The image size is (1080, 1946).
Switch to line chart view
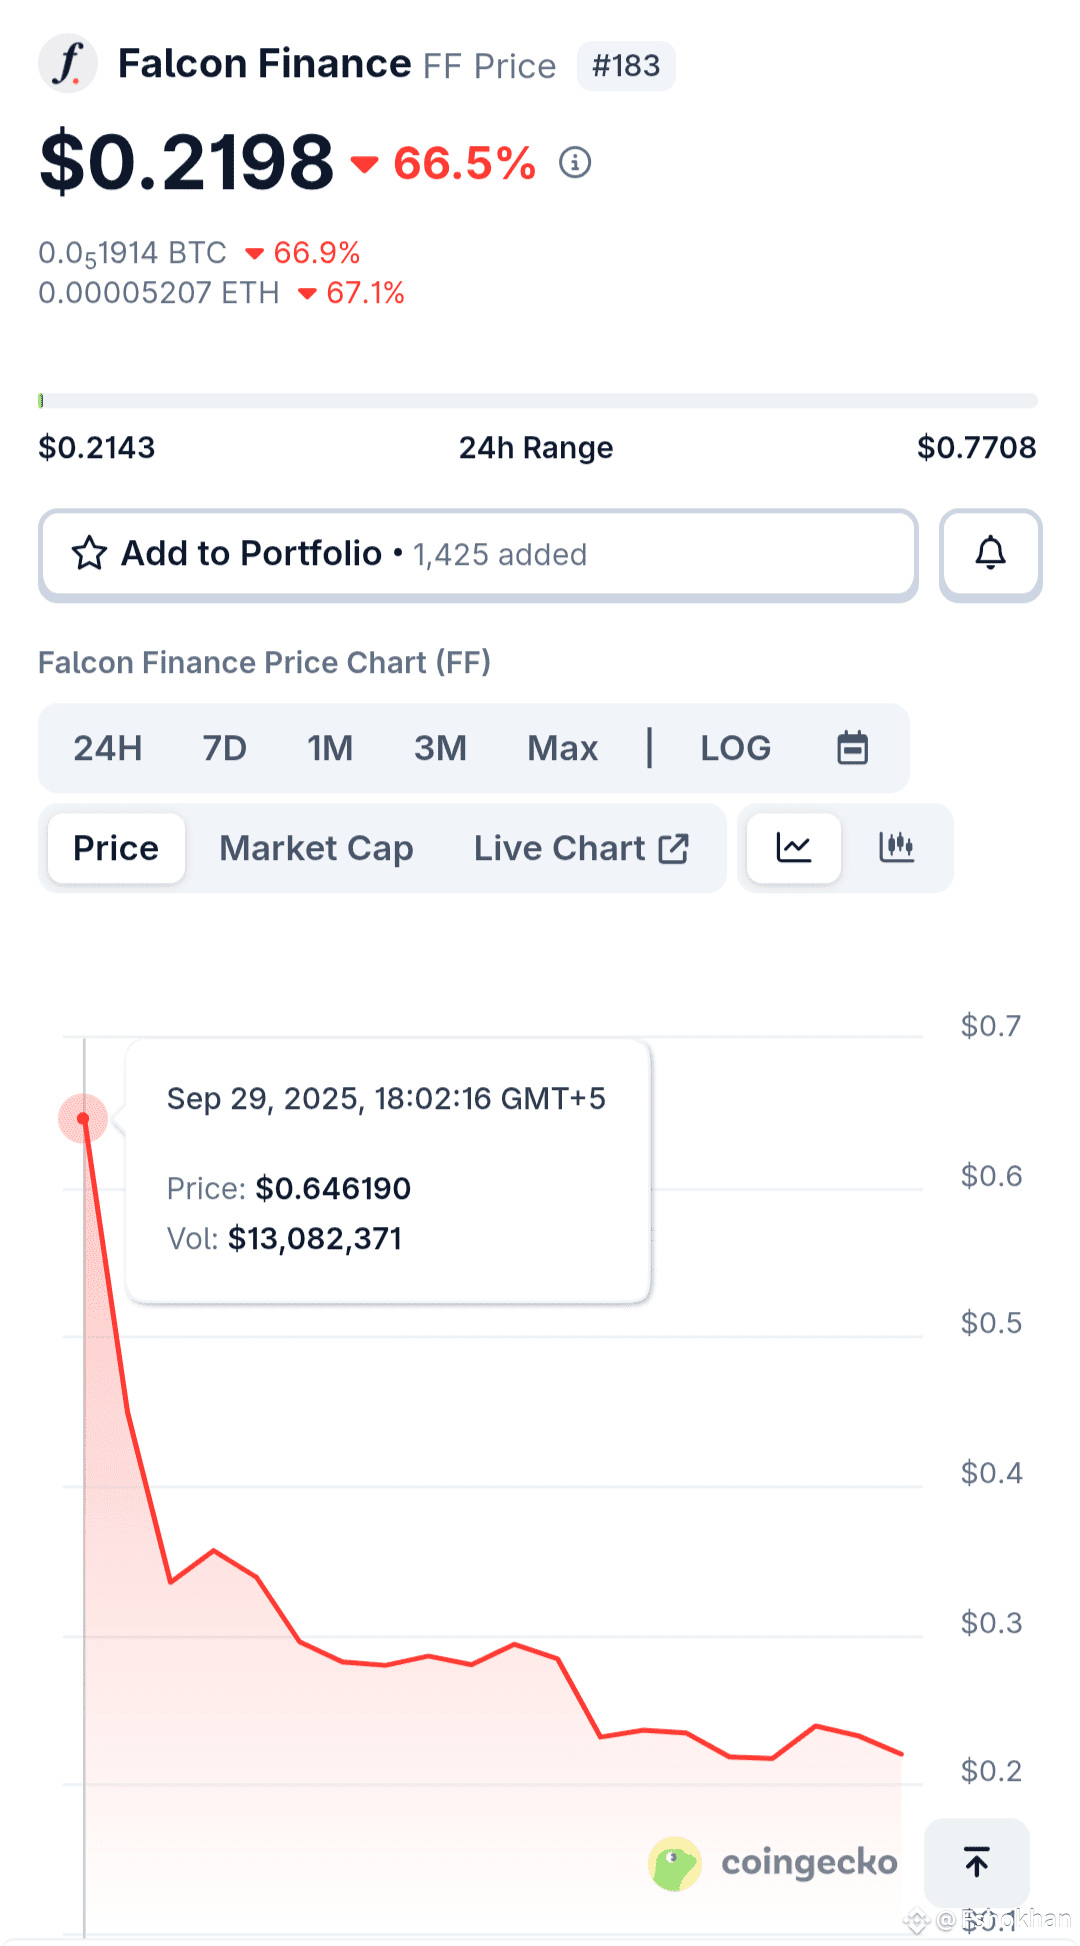794,848
